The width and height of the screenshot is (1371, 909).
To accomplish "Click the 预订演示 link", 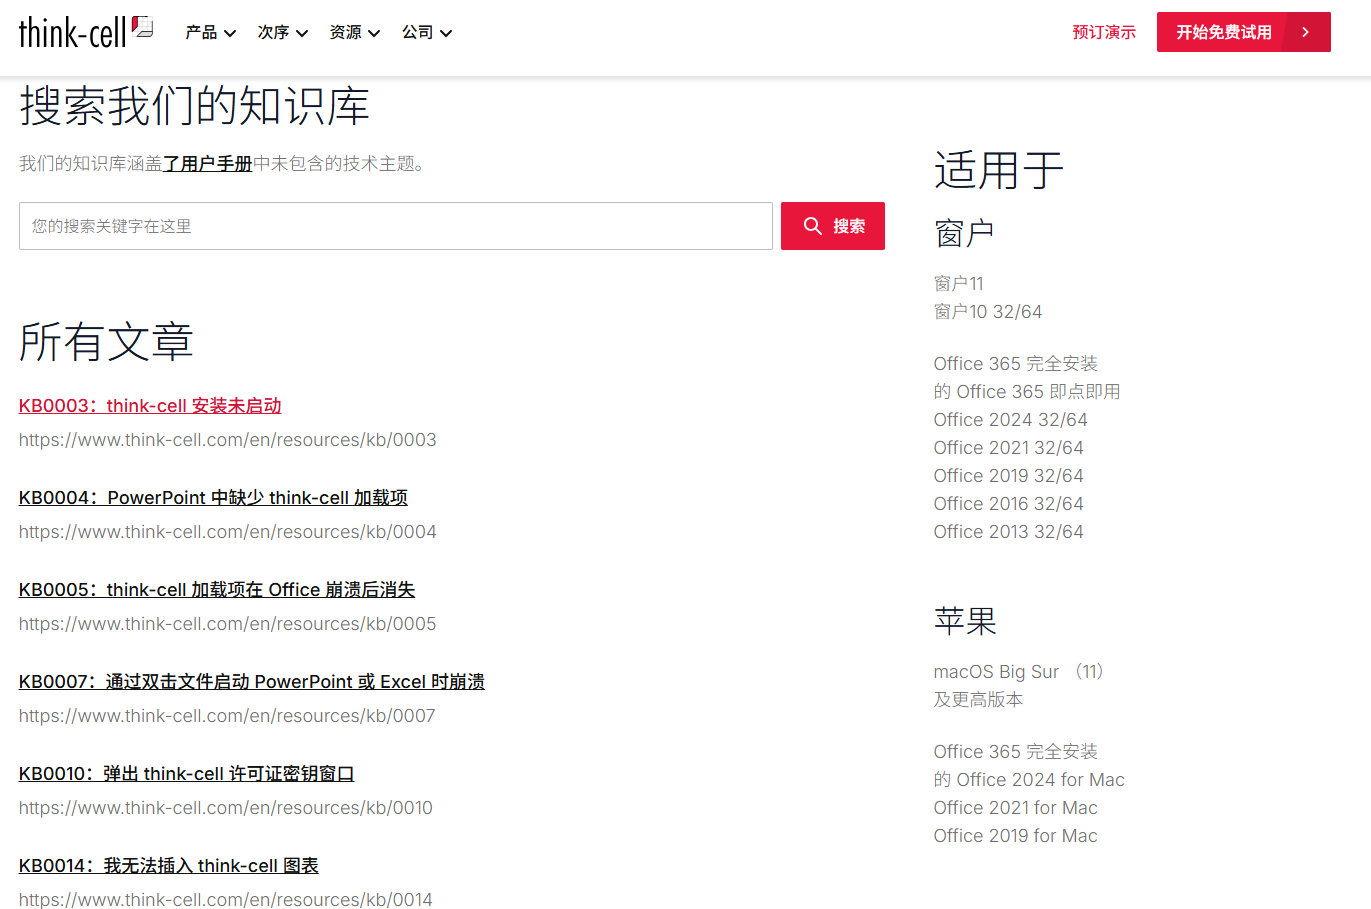I will (x=1104, y=32).
